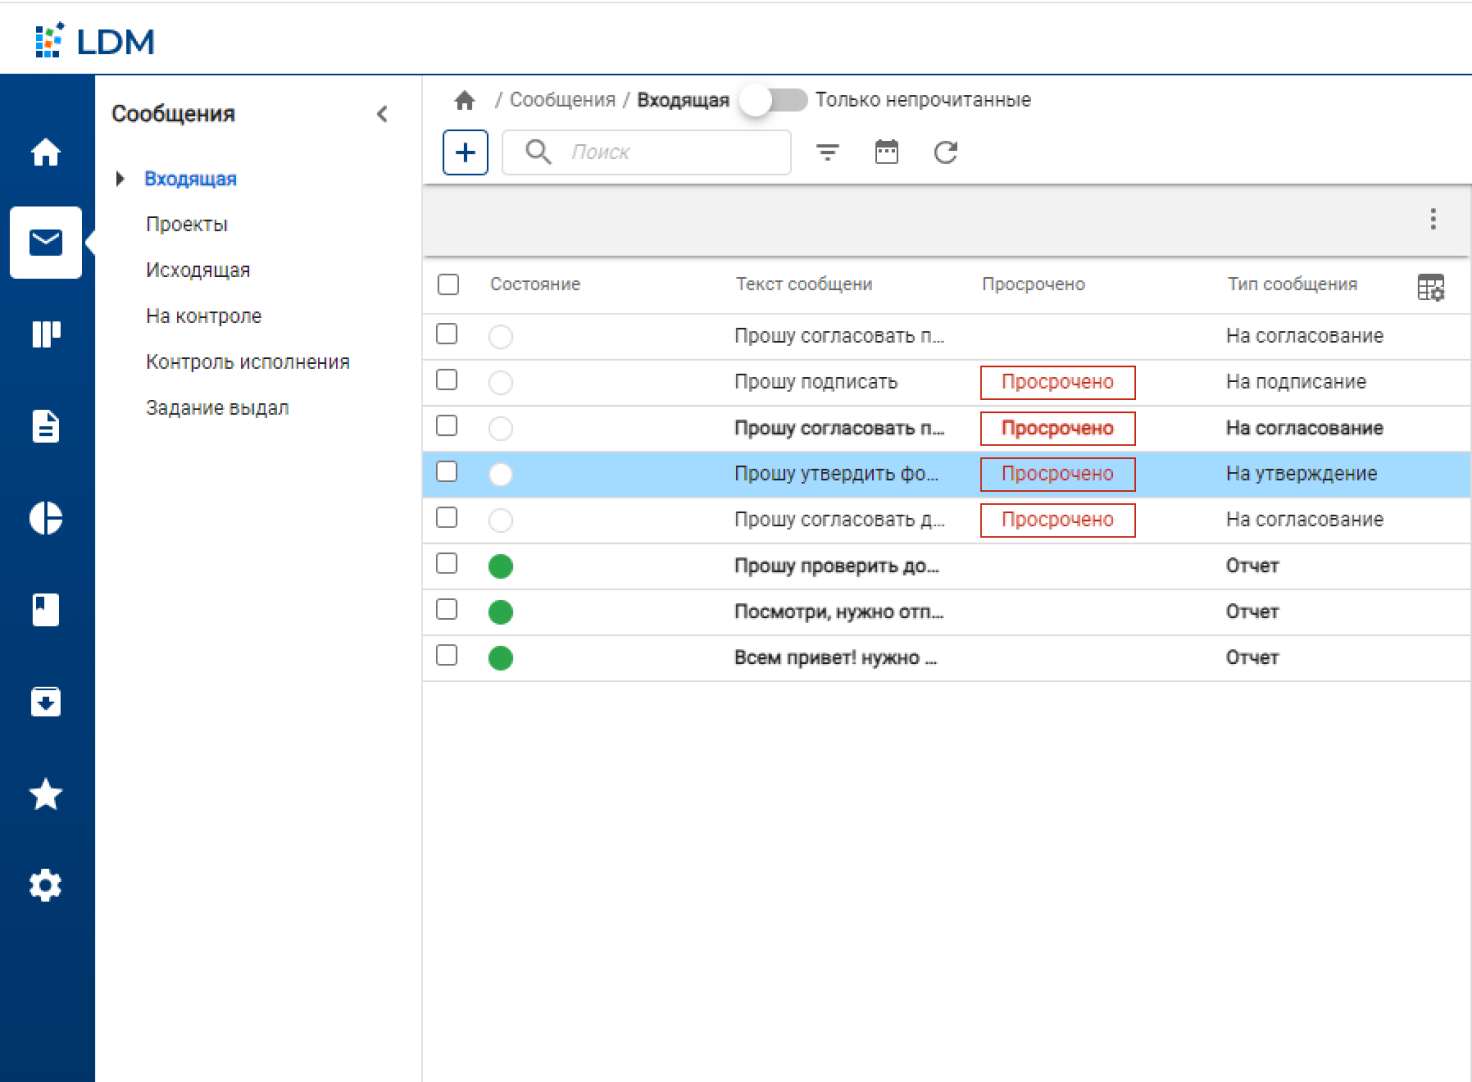This screenshot has height=1082, width=1472.
Task: Click the plus button to create message
Action: [465, 152]
